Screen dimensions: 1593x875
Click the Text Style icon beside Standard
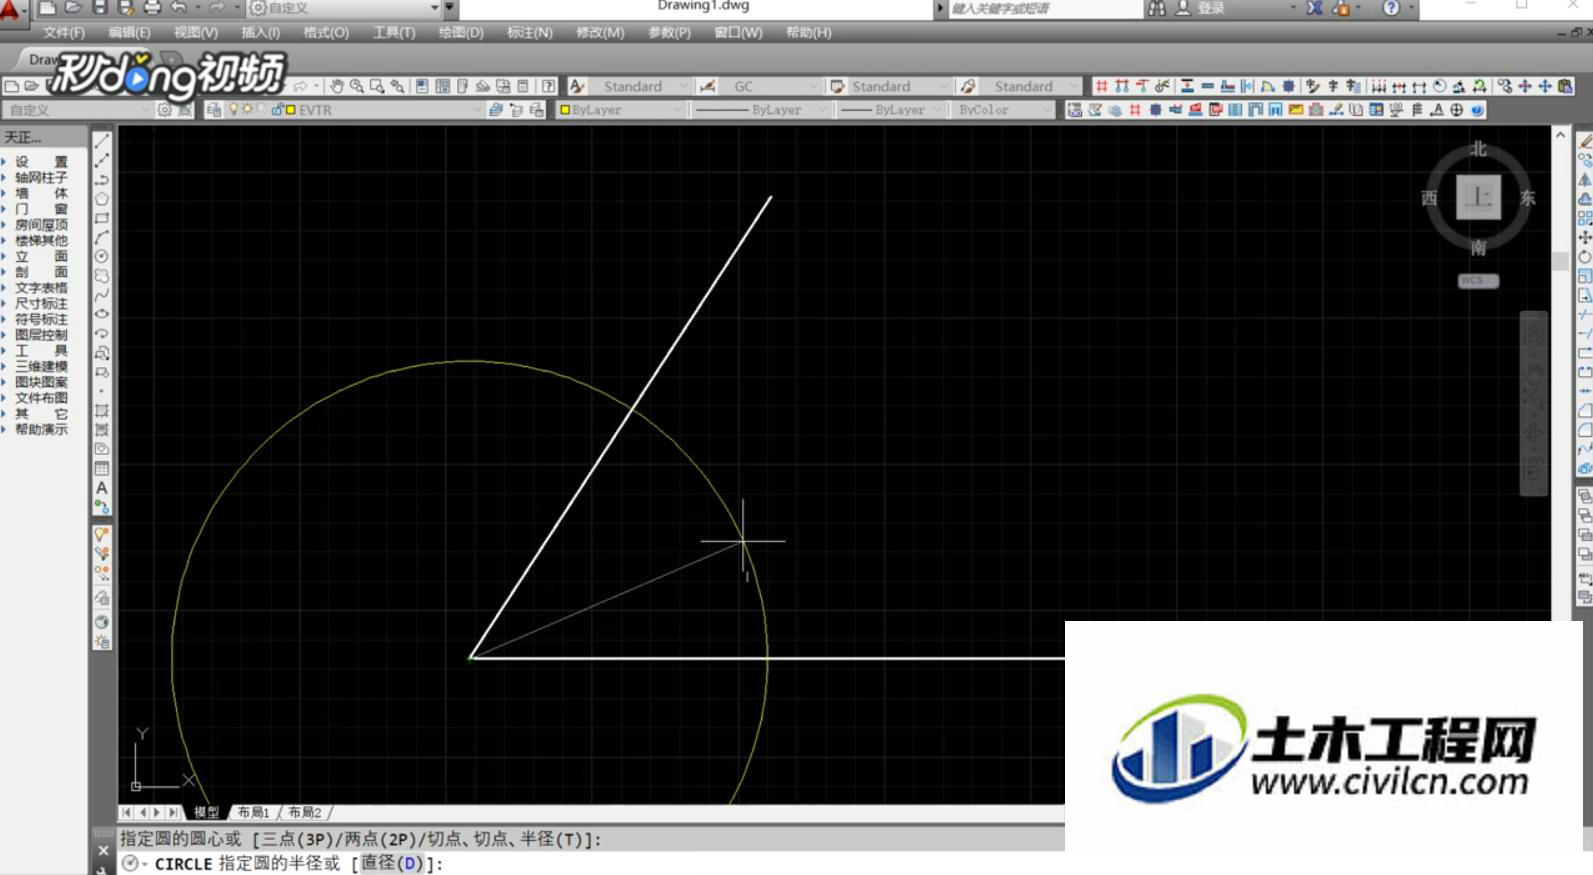click(577, 86)
